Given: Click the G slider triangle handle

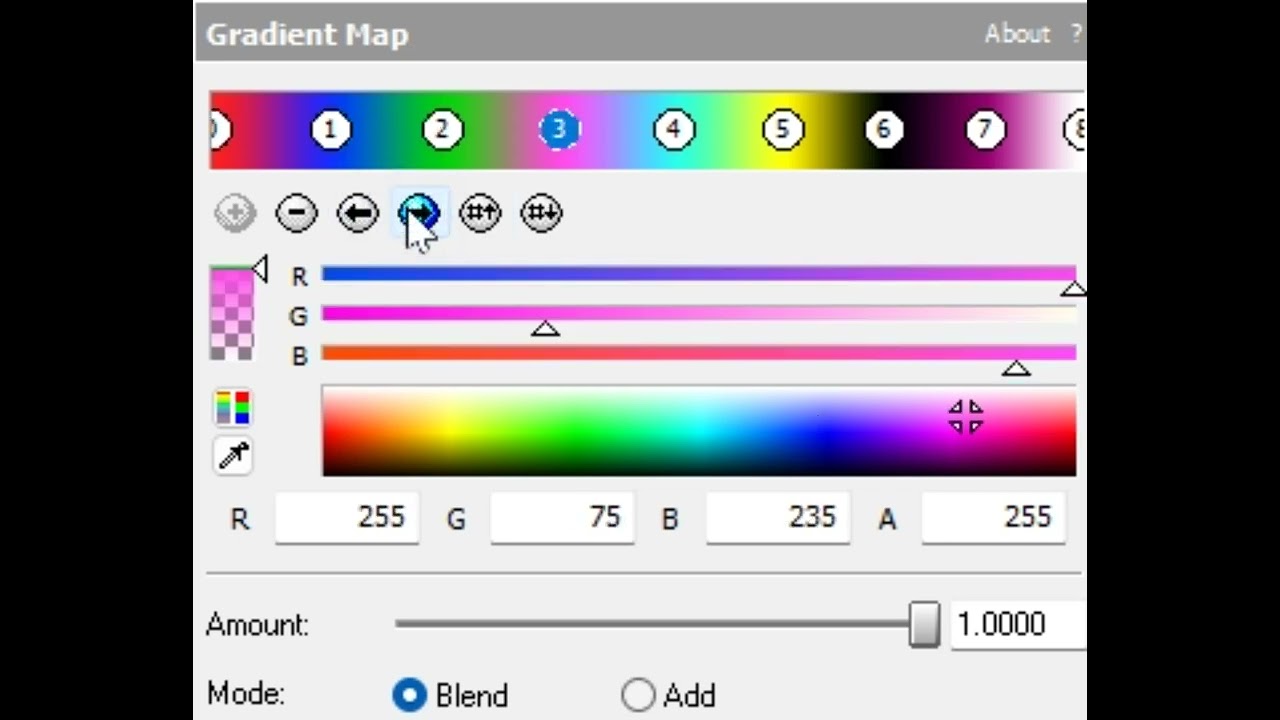Looking at the screenshot, I should (x=545, y=328).
